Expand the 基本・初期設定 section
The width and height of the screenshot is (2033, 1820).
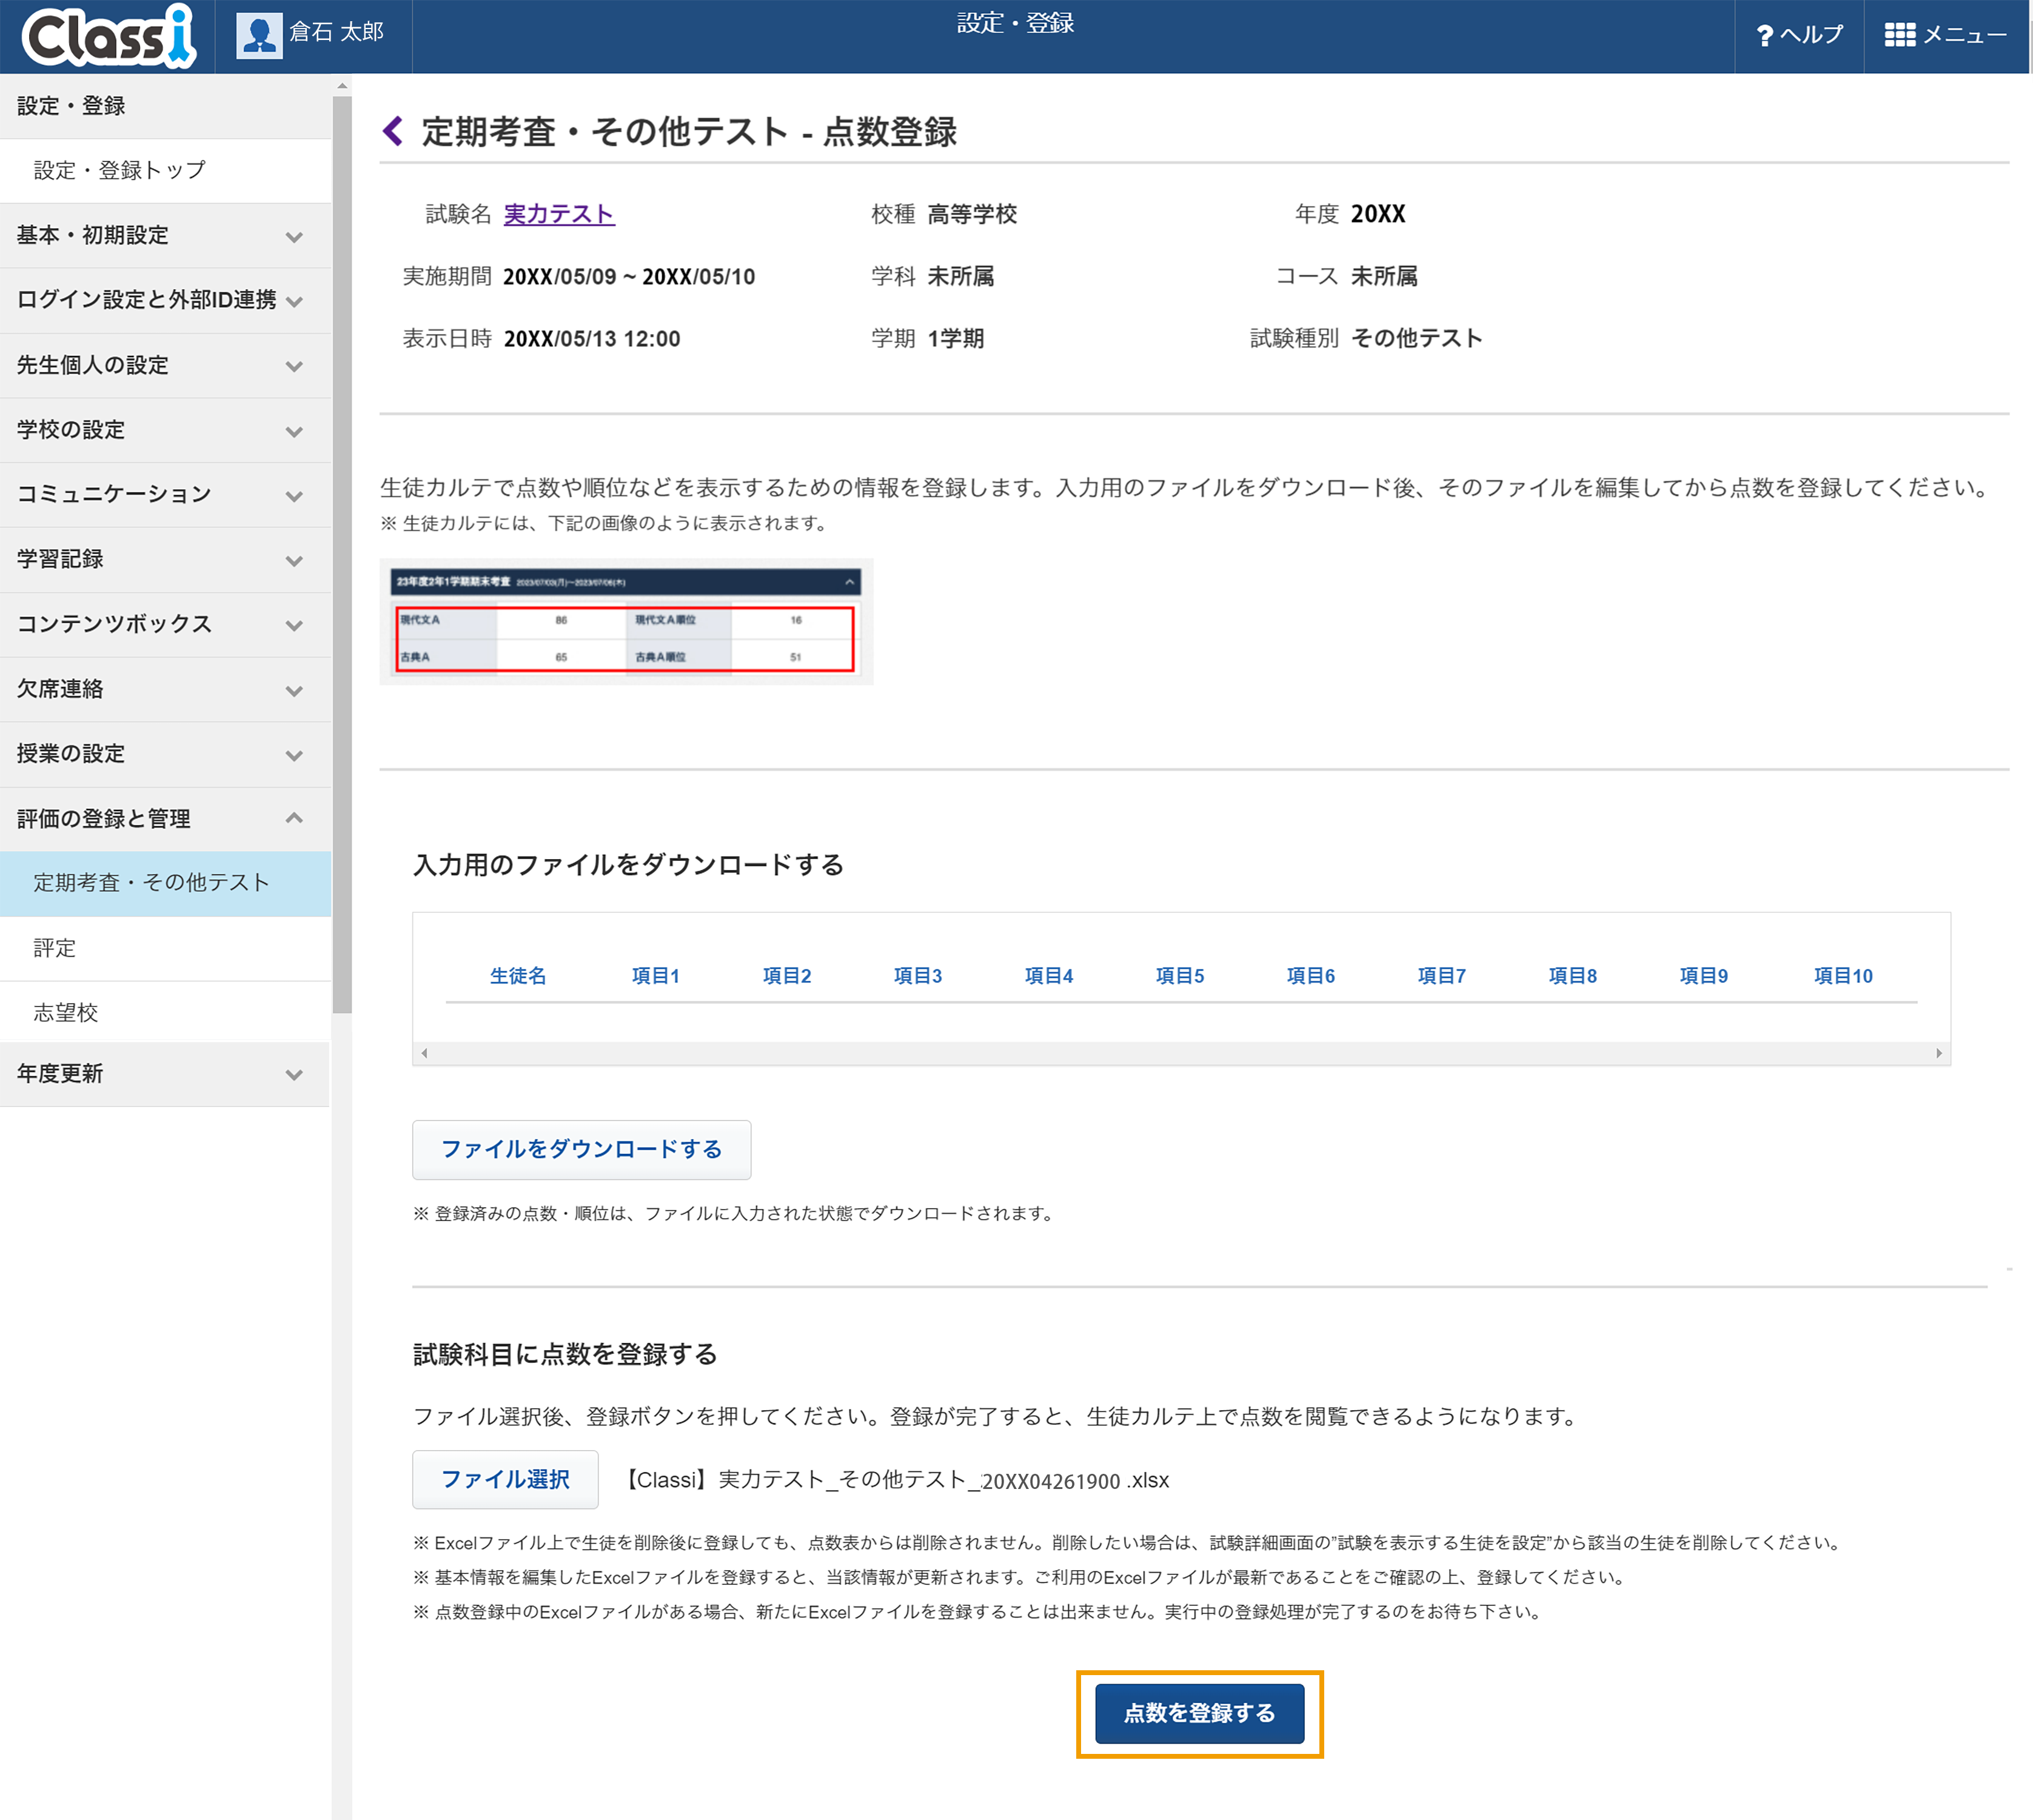point(165,236)
